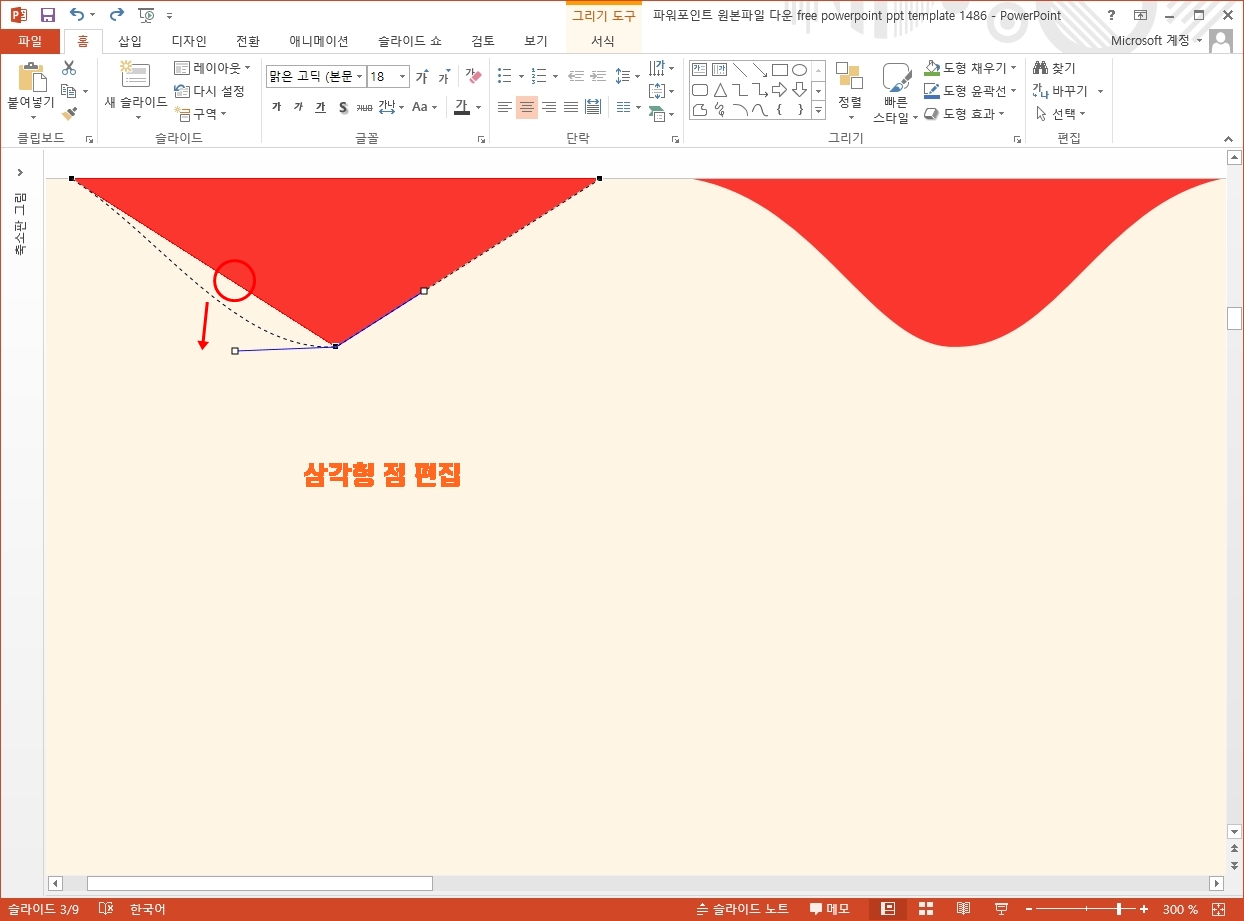
Task: Insert a new slide via slide icon
Action: (135, 75)
